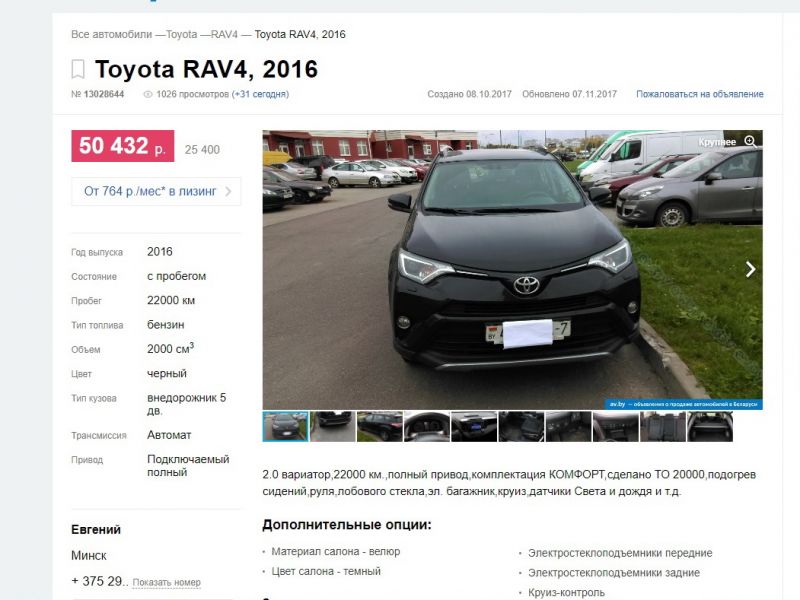Click 'Дополнительные опции:' heading
The height and width of the screenshot is (600, 800).
347,524
